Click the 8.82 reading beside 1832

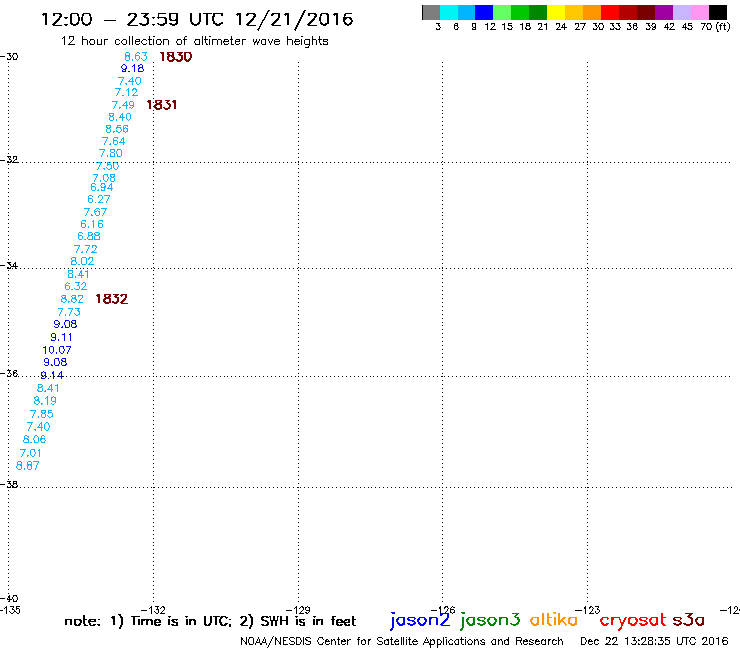coord(72,299)
